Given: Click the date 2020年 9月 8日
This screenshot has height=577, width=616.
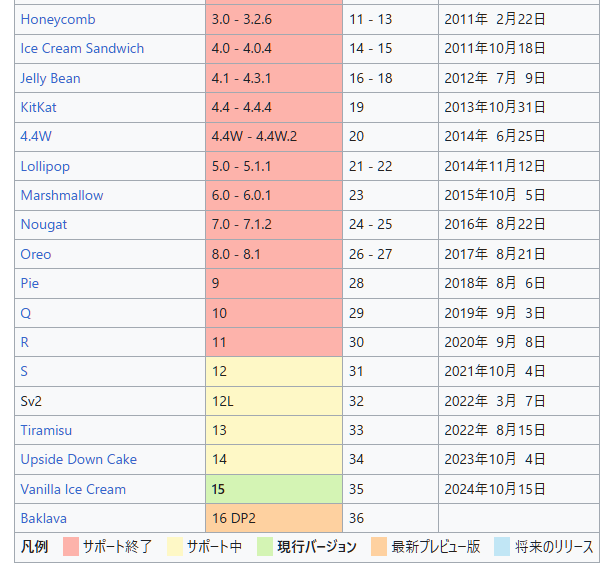Looking at the screenshot, I should [495, 342].
